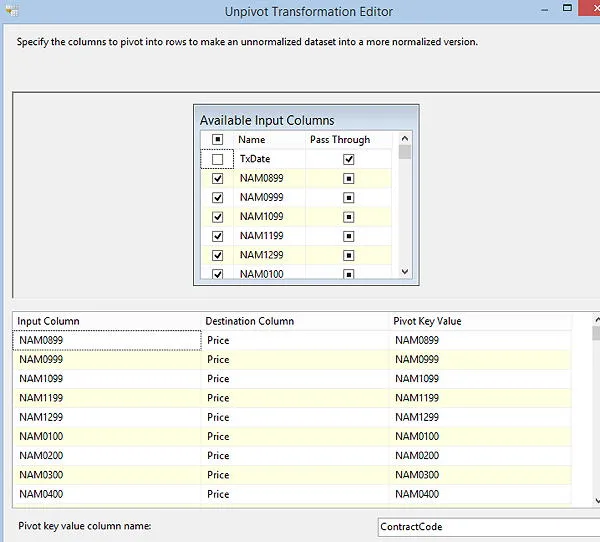600x542 pixels.
Task: Click the Pass Through column header
Action: click(340, 140)
